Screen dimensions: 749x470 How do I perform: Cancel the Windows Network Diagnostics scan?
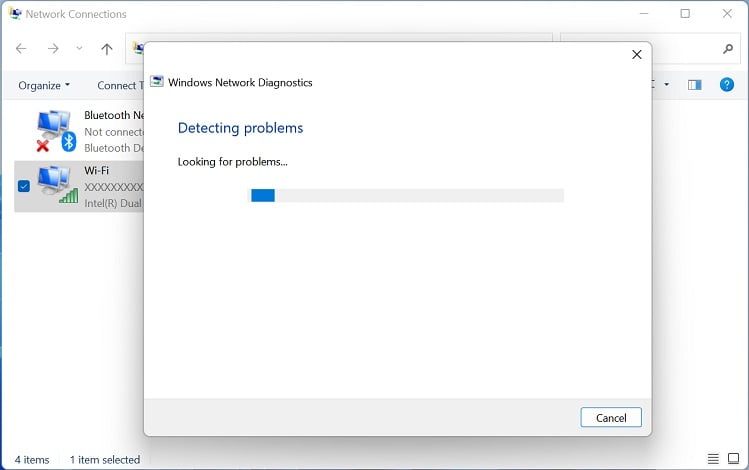(610, 417)
